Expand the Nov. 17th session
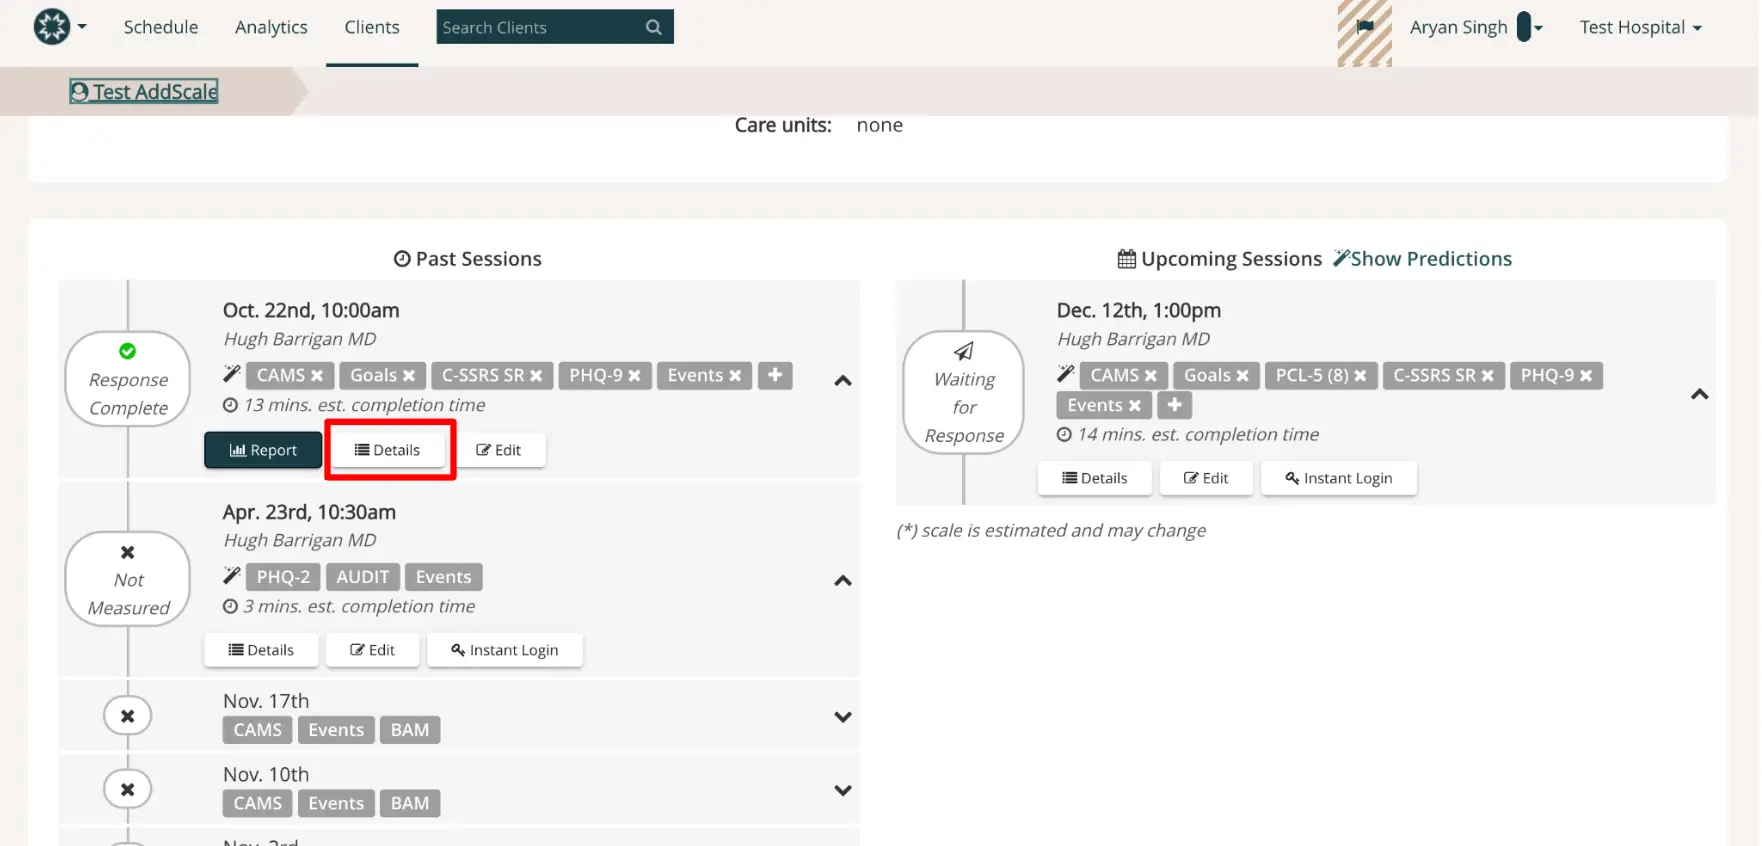Image resolution: width=1762 pixels, height=846 pixels. click(843, 717)
